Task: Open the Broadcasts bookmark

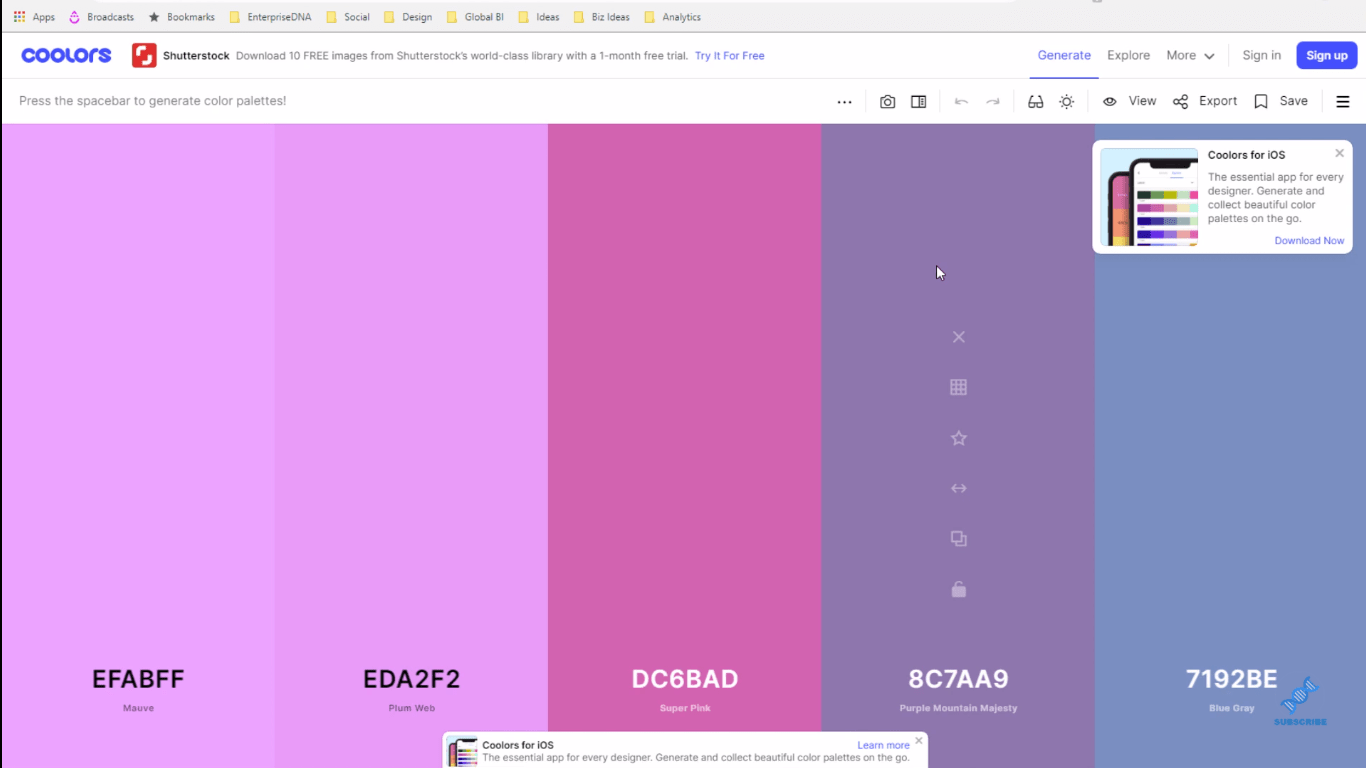Action: (101, 17)
